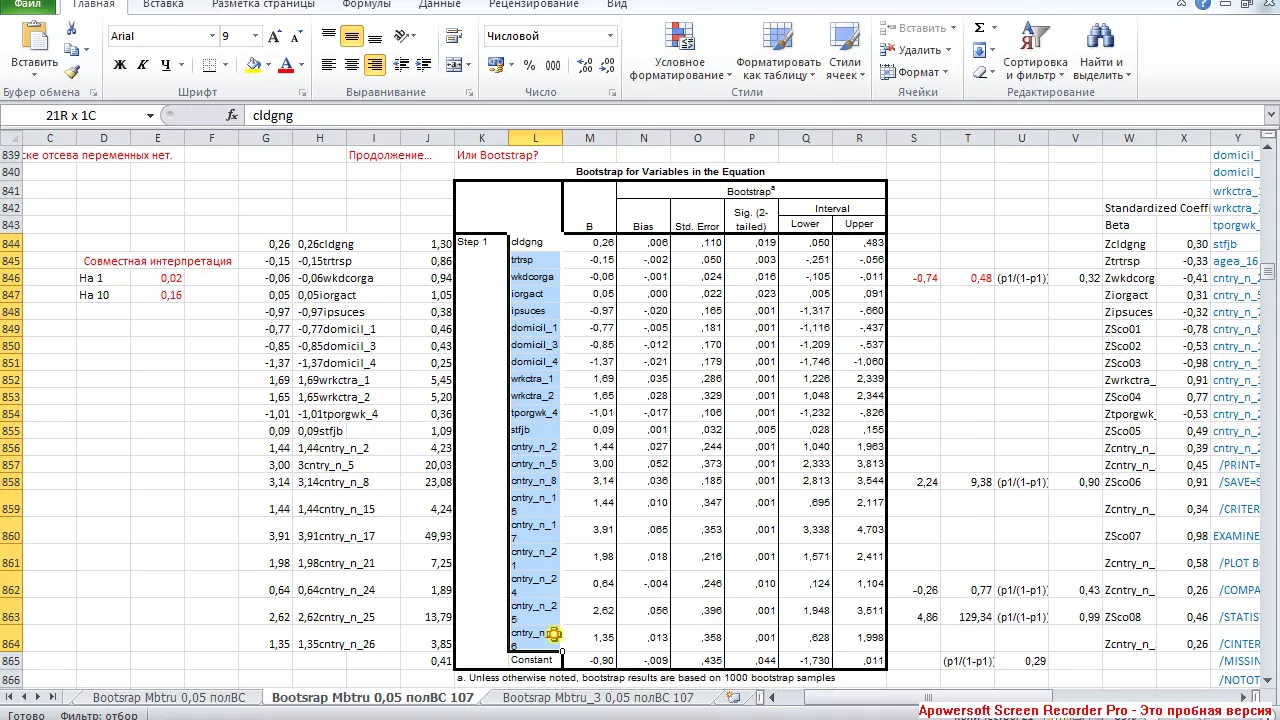Expand Условное форматирование menu
Viewport: 1280px width, 720px height.
(x=679, y=52)
